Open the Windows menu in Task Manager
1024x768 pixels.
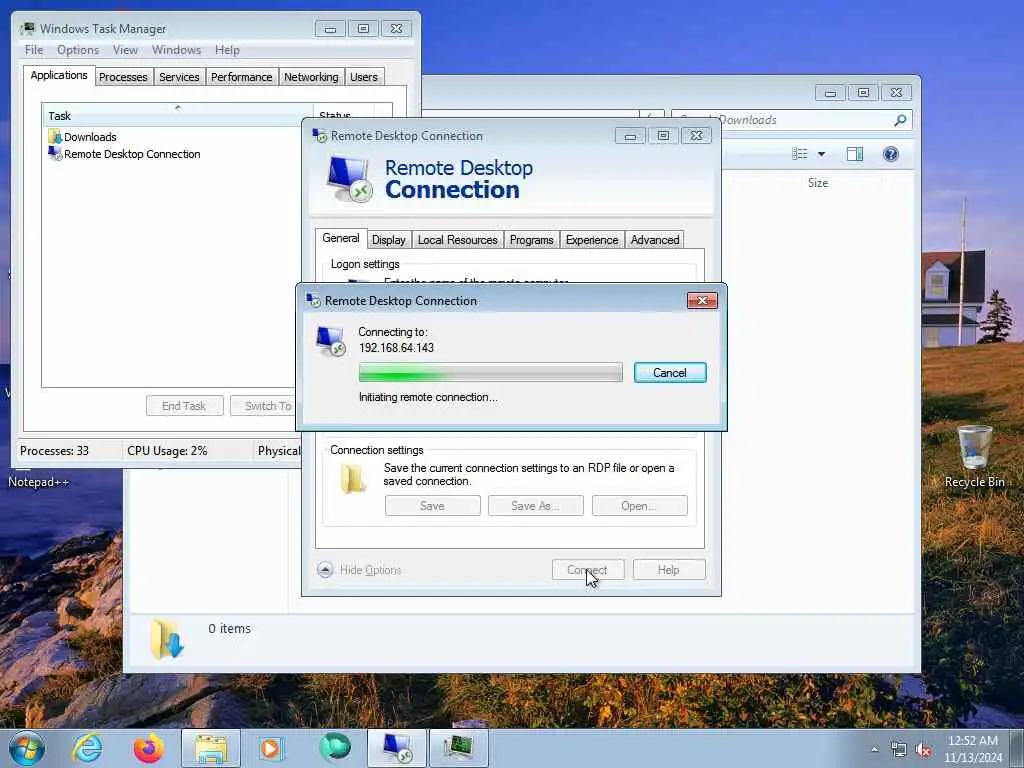pyautogui.click(x=176, y=50)
